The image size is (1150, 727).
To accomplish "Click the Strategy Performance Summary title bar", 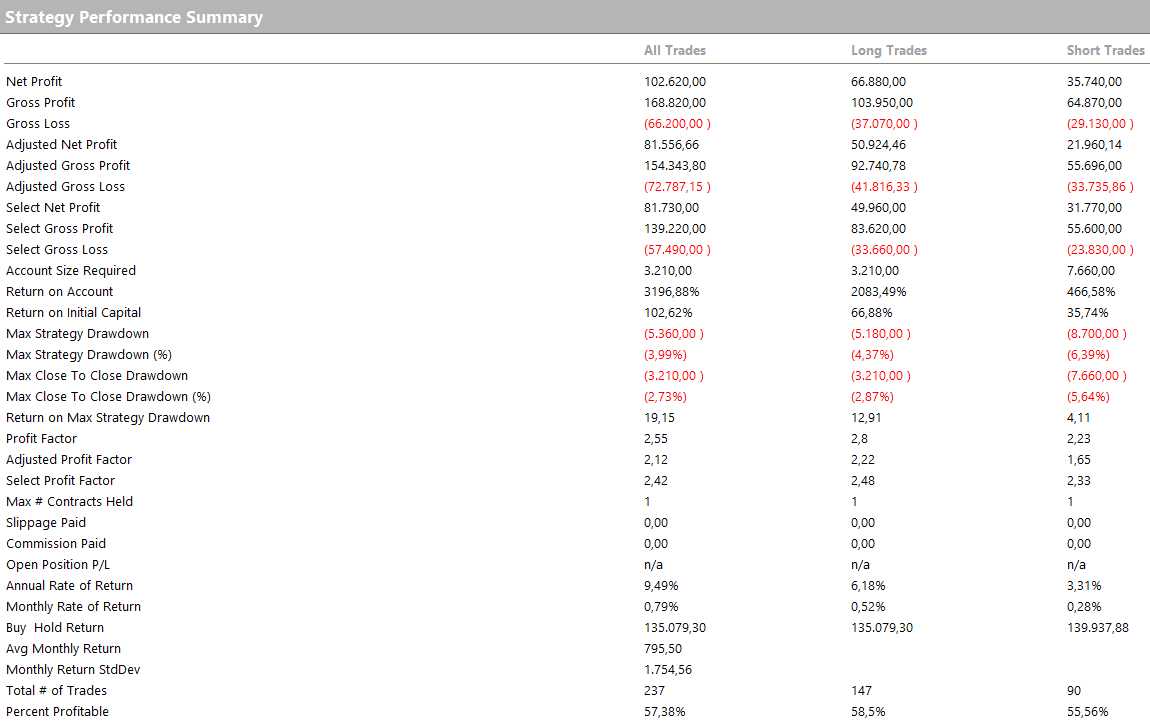I will (135, 17).
